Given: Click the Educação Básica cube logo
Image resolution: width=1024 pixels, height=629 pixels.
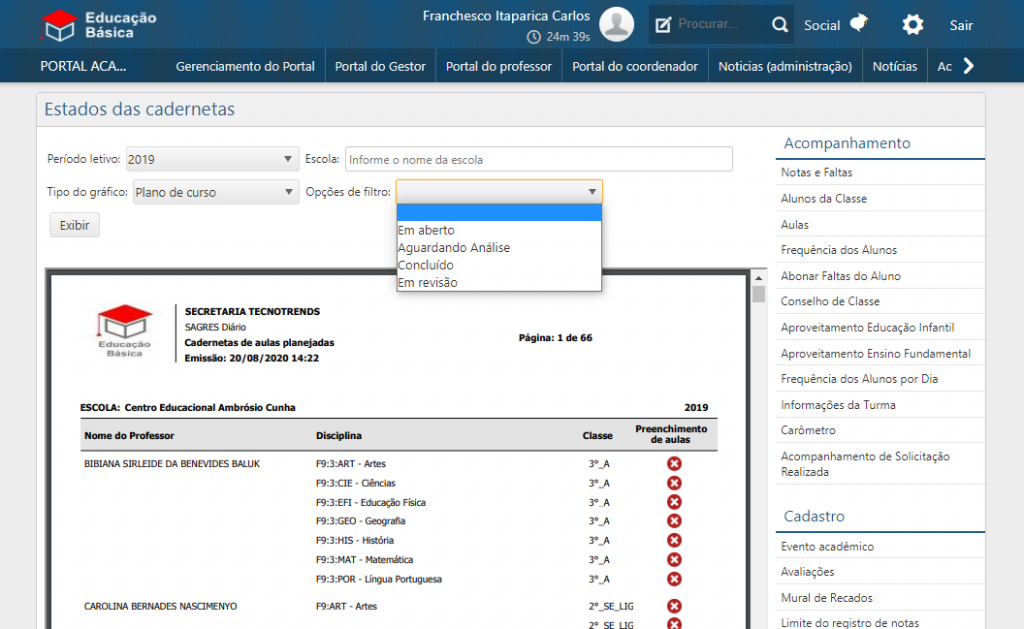Looking at the screenshot, I should pos(59,25).
